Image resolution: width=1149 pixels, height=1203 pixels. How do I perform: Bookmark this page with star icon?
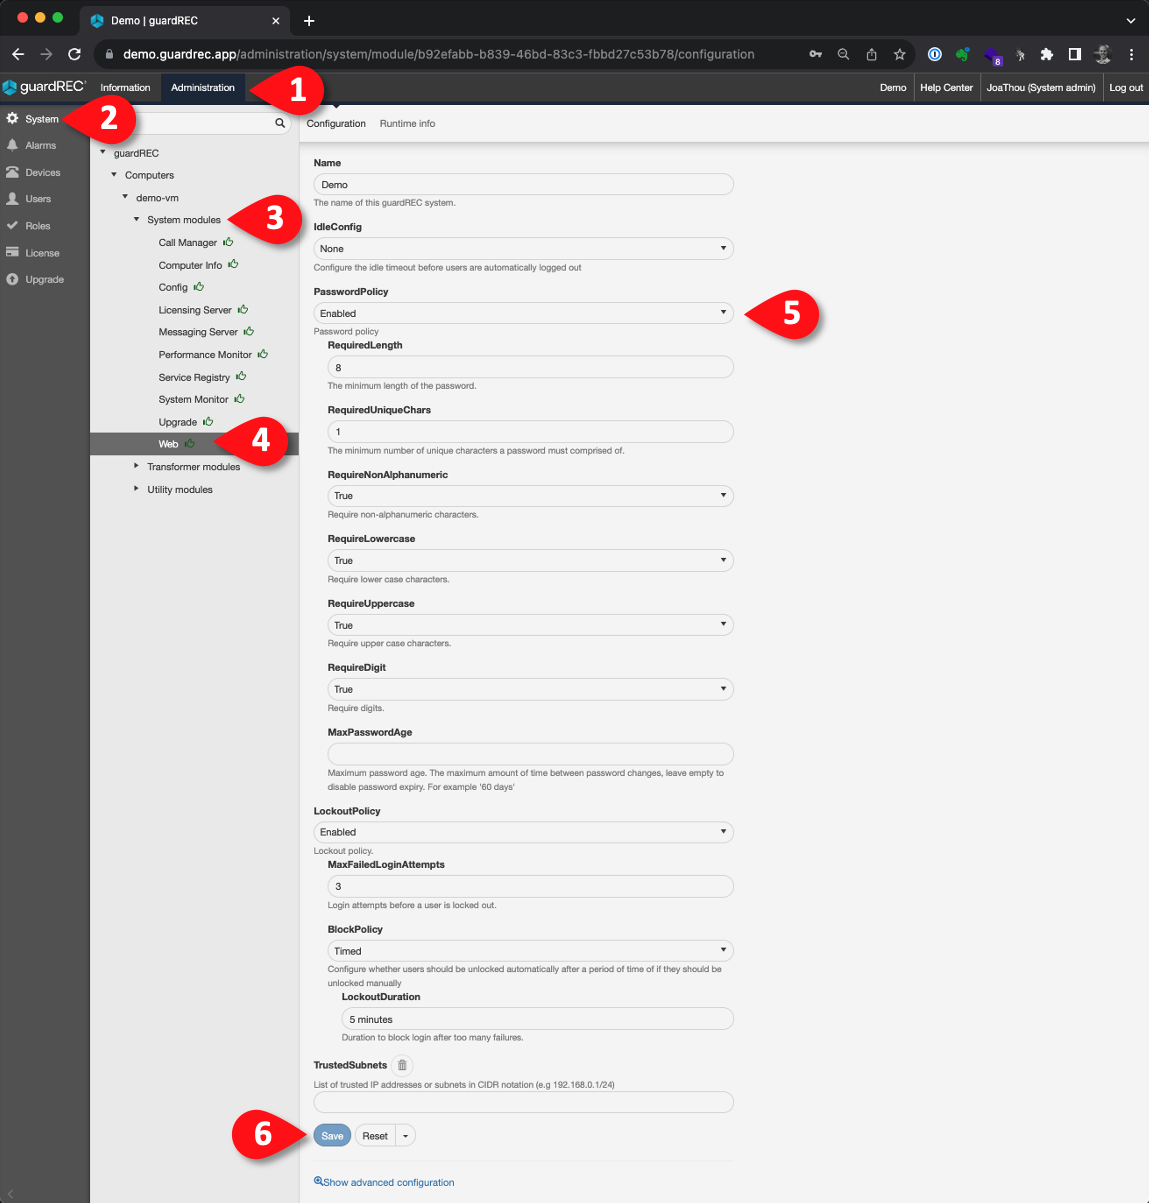(x=899, y=54)
